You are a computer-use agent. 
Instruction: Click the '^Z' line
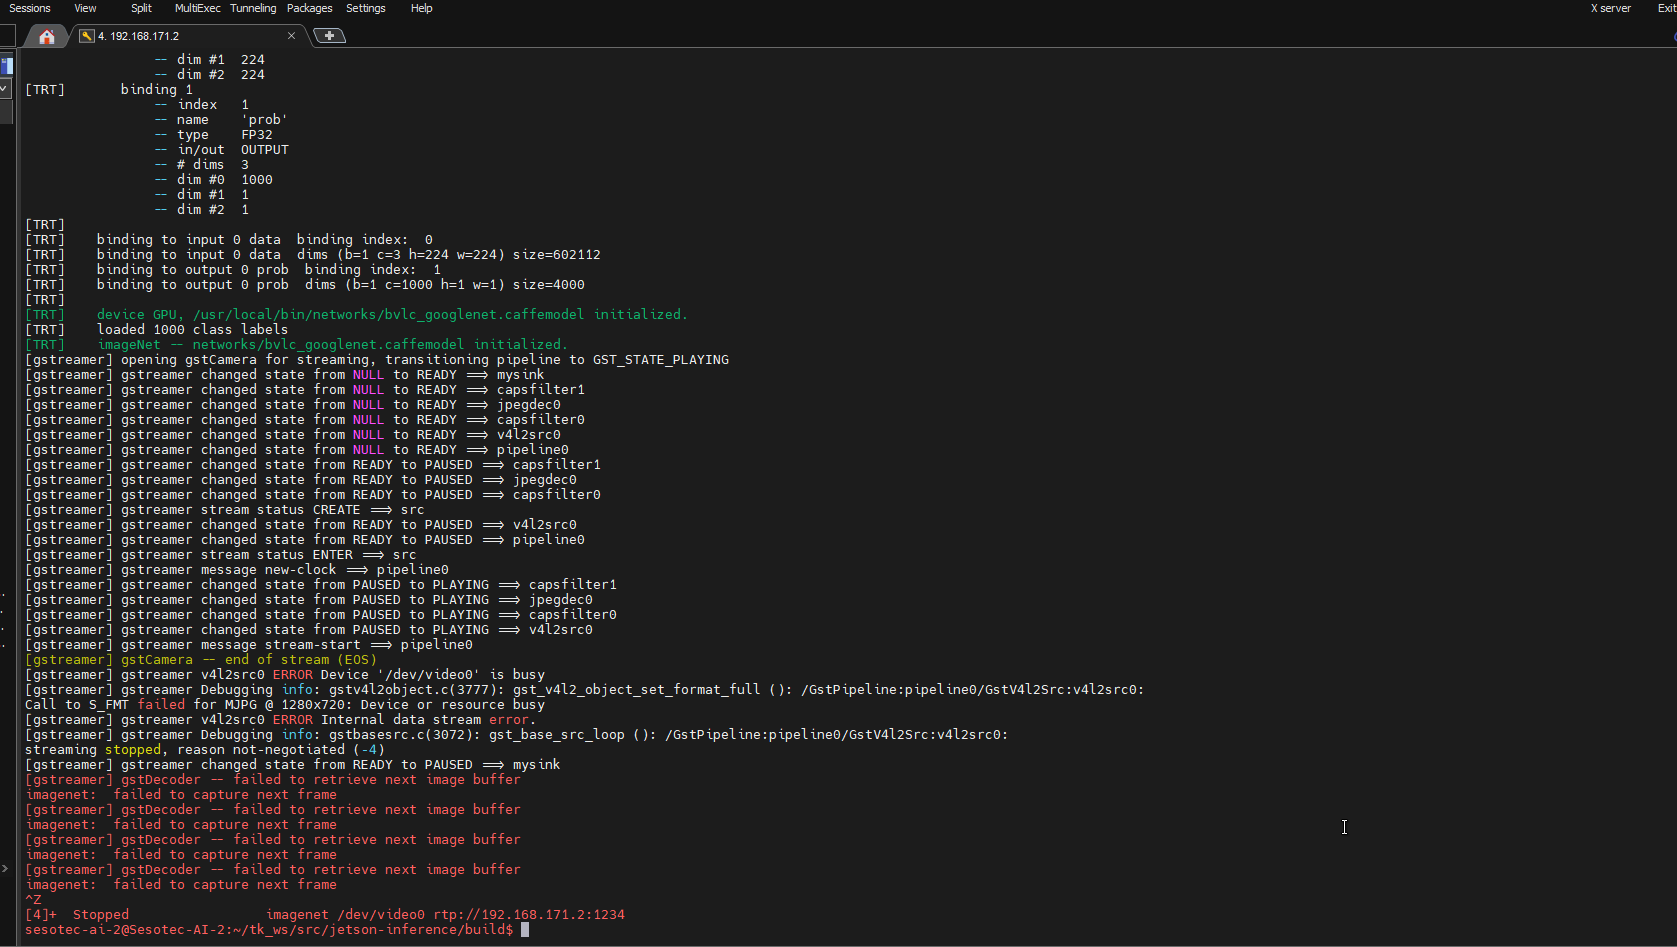tap(33, 900)
